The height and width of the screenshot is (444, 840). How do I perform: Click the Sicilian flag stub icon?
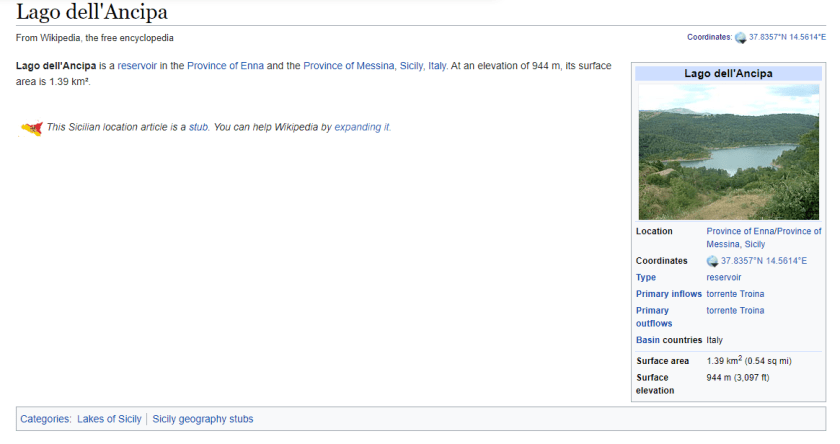click(x=31, y=128)
